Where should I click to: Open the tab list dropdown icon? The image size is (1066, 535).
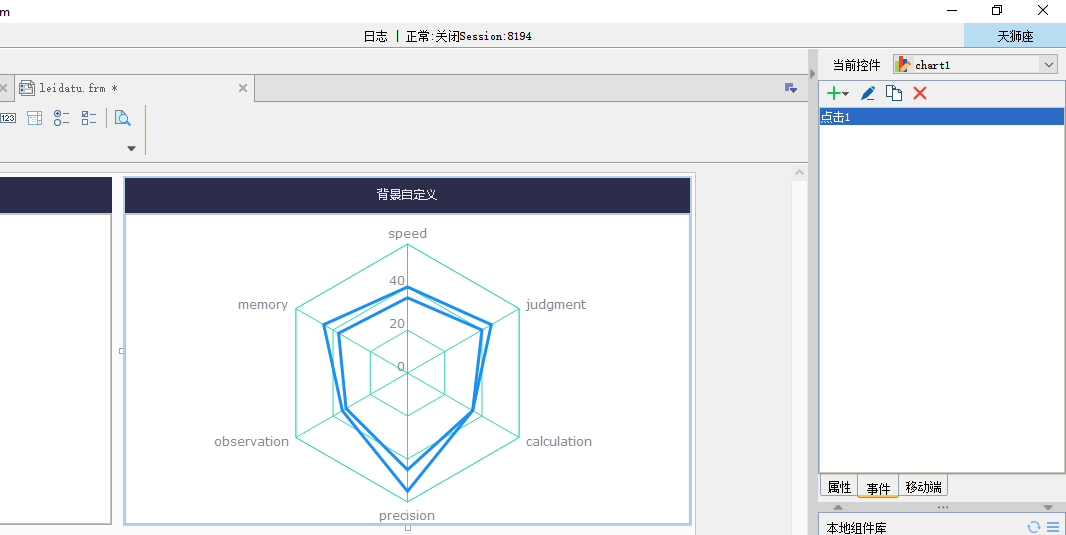pyautogui.click(x=791, y=88)
